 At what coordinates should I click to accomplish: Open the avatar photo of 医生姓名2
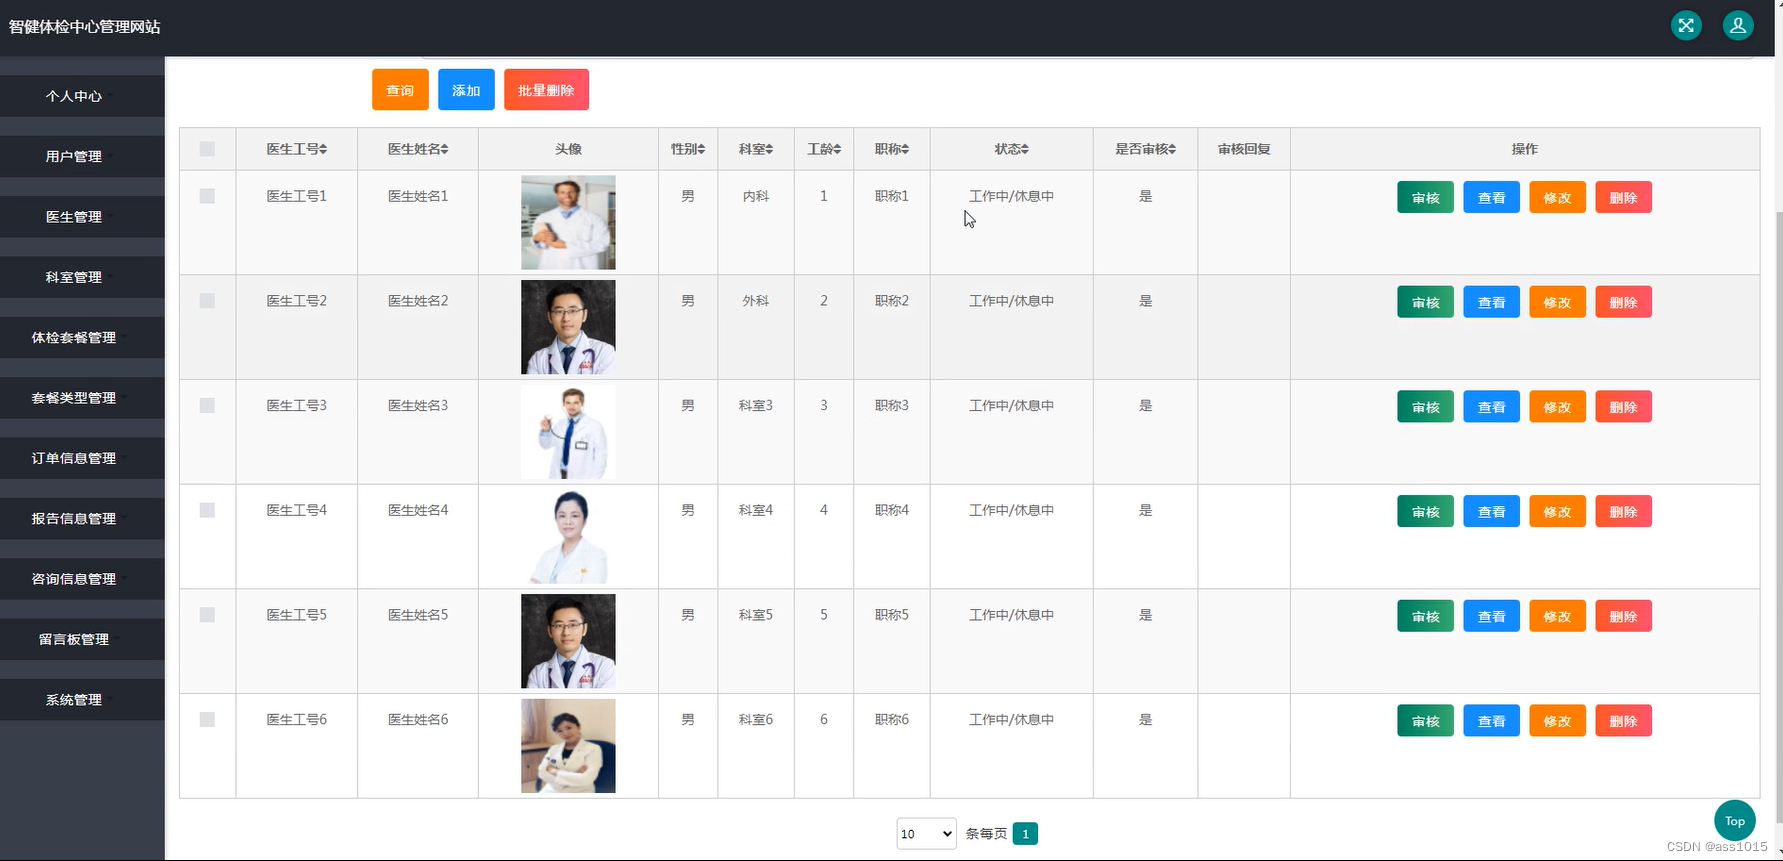coord(568,327)
